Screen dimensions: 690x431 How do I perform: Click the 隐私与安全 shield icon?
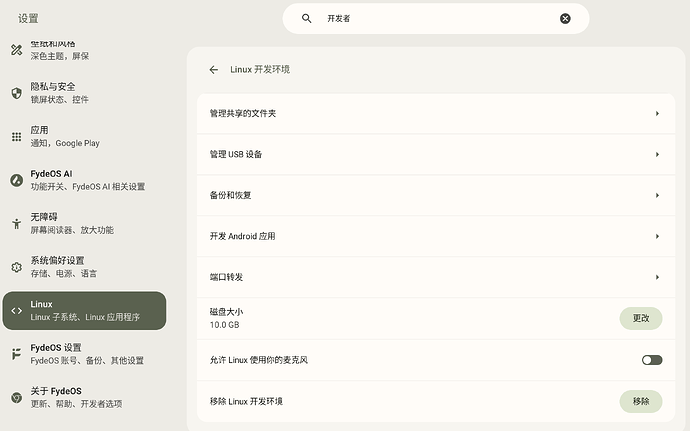(x=17, y=93)
